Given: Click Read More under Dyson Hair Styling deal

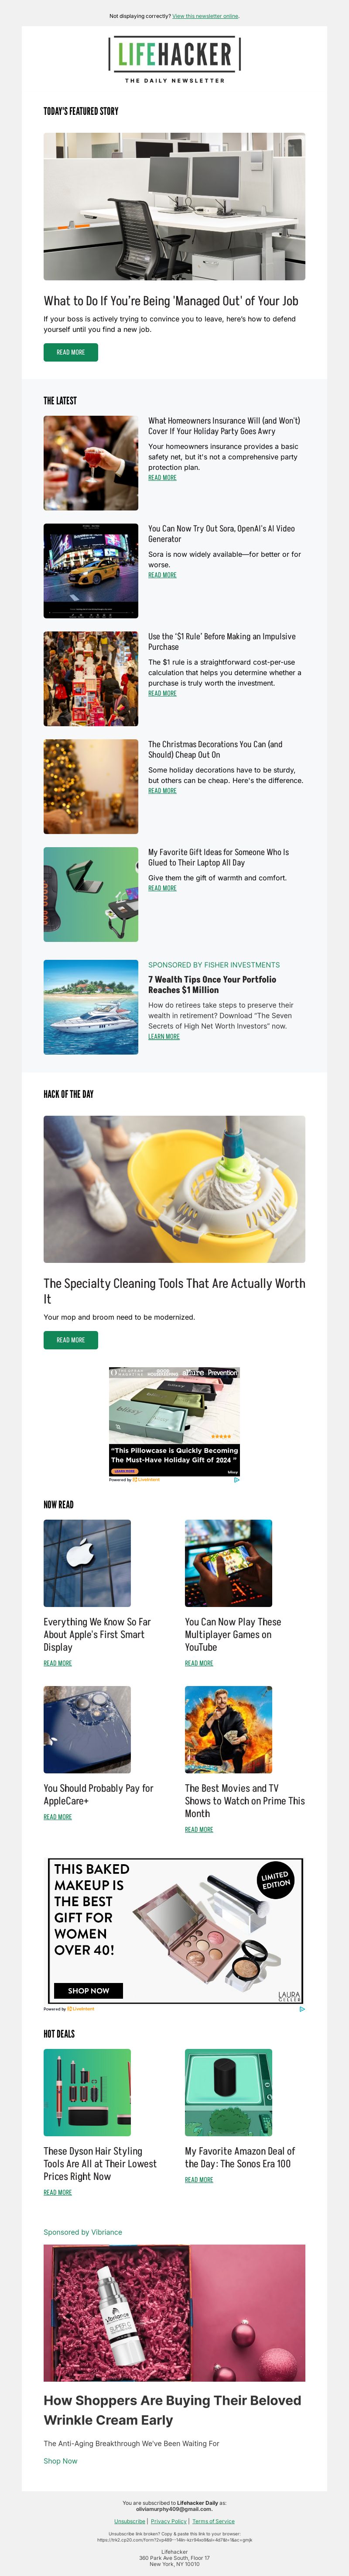Looking at the screenshot, I should (58, 2192).
